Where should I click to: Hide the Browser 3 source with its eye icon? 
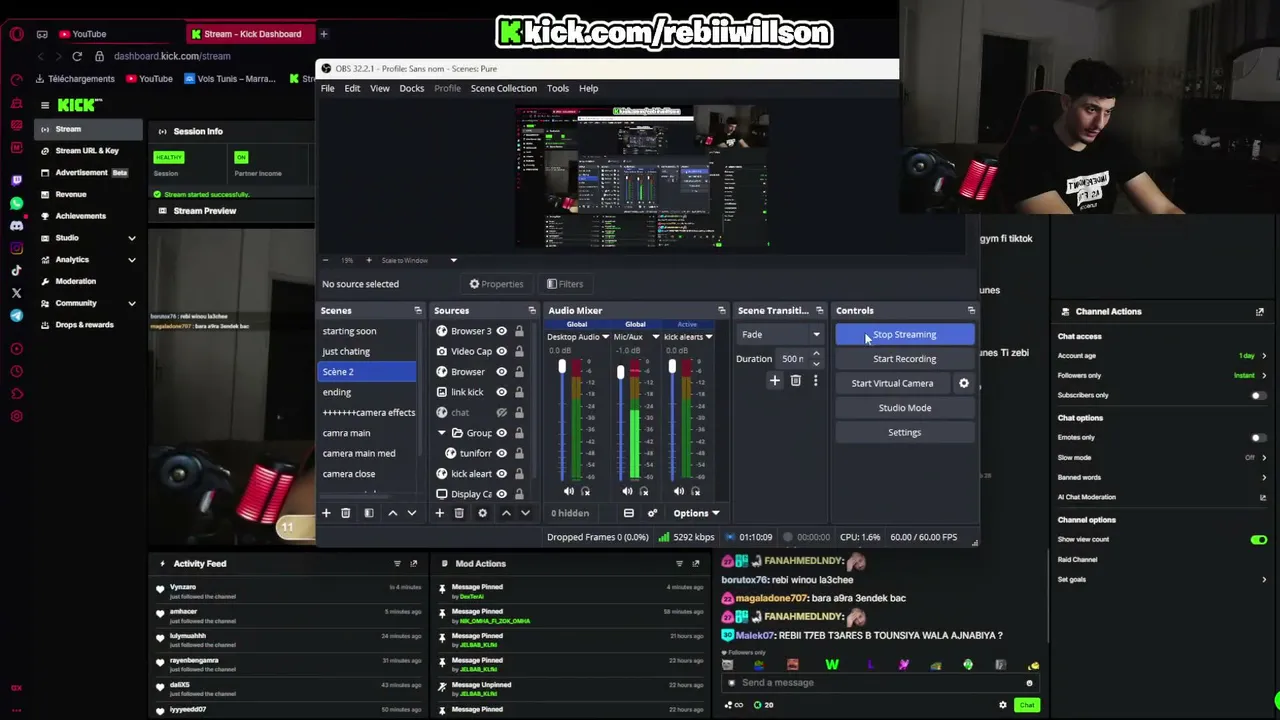(502, 331)
